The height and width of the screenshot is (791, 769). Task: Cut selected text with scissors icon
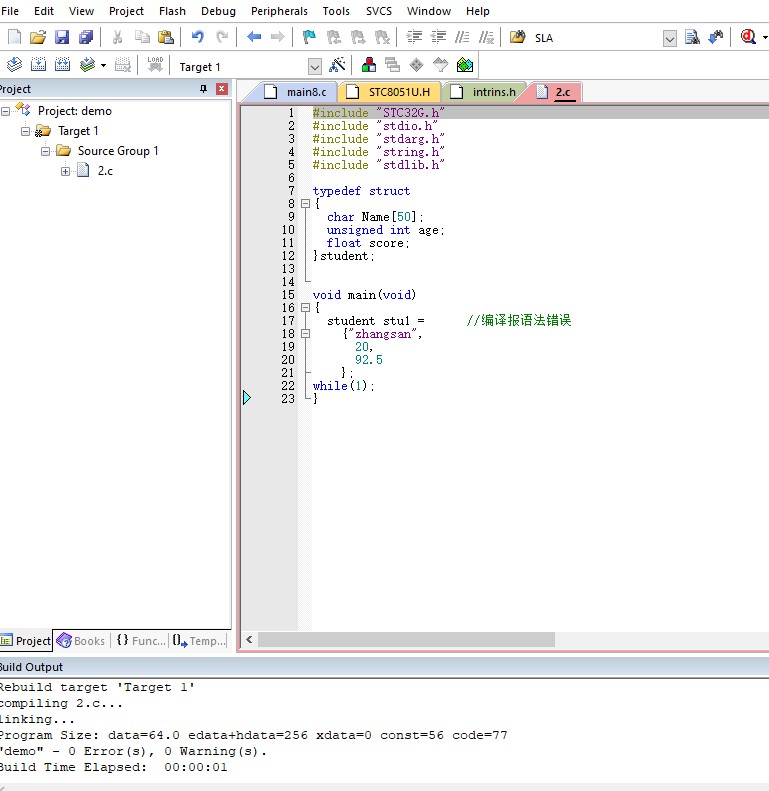click(118, 37)
